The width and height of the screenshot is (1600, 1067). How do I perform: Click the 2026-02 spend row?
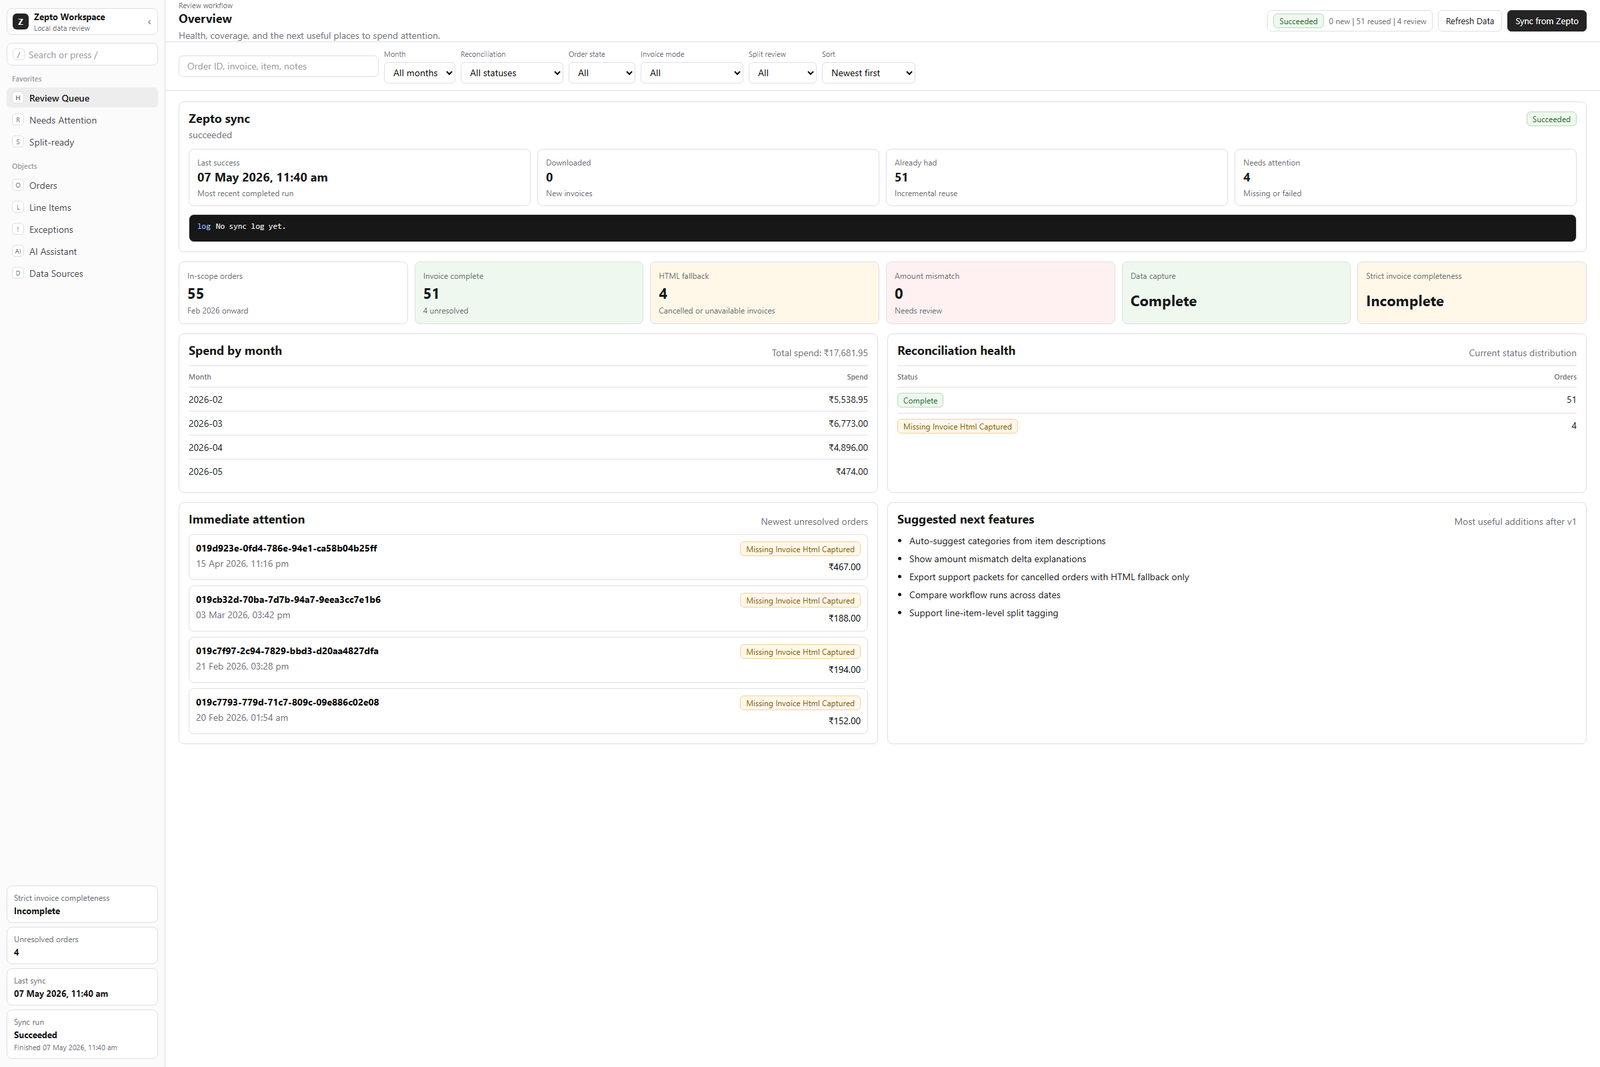(x=528, y=400)
